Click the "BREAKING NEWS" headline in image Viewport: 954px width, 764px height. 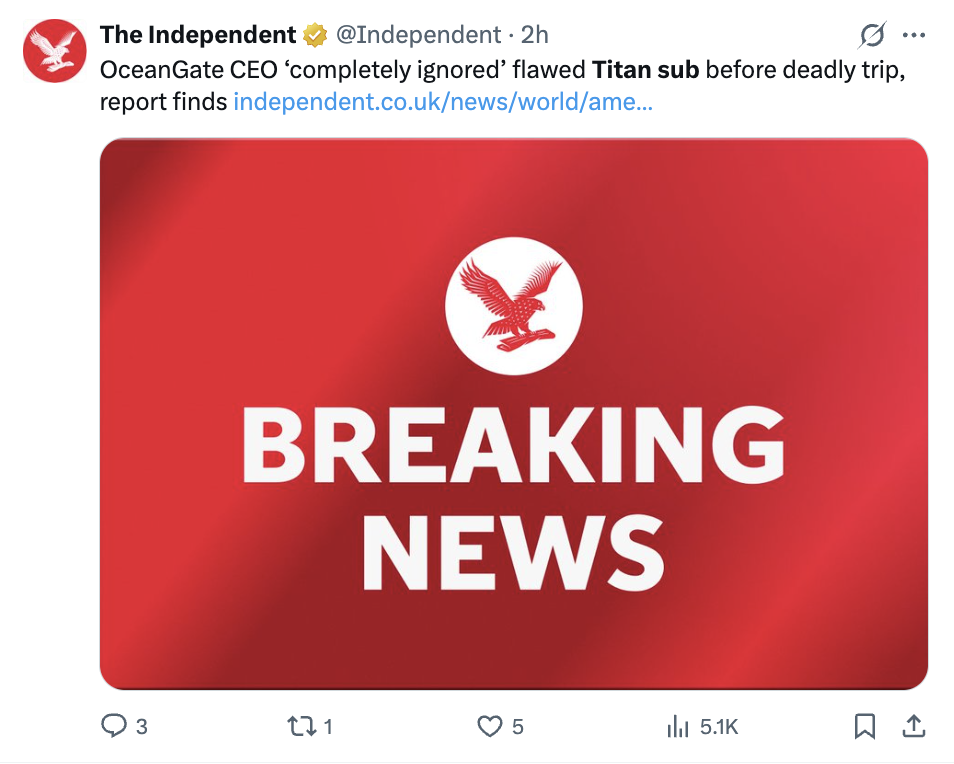tap(513, 498)
